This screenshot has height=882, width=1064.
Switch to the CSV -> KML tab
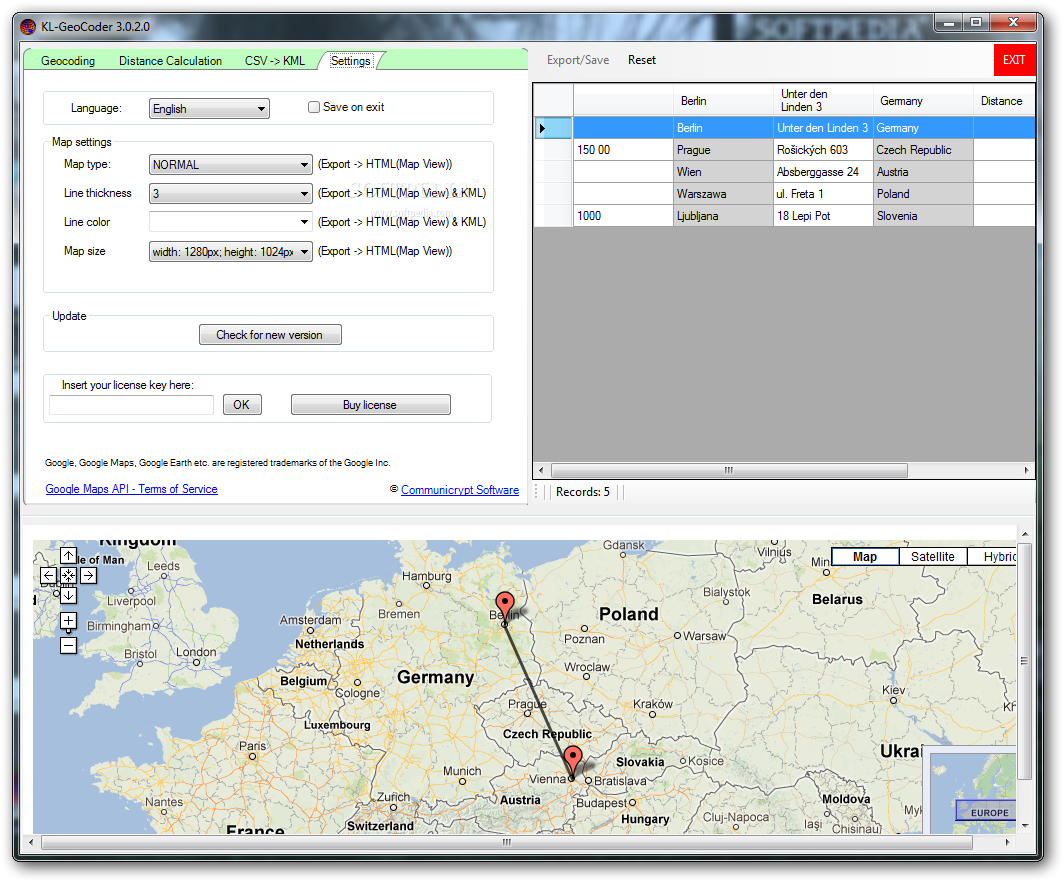pyautogui.click(x=275, y=61)
